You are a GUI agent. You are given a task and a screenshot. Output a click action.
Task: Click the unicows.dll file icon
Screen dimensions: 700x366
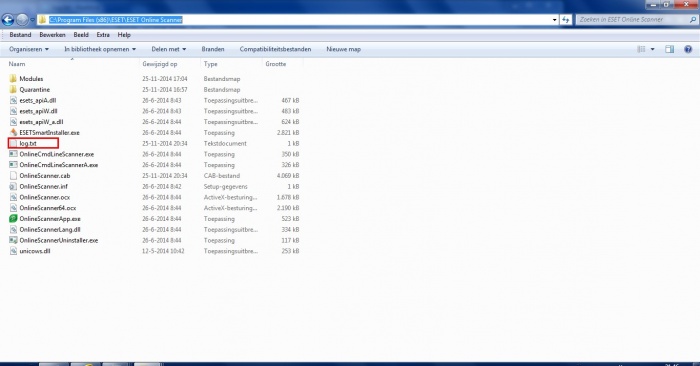pos(13,251)
